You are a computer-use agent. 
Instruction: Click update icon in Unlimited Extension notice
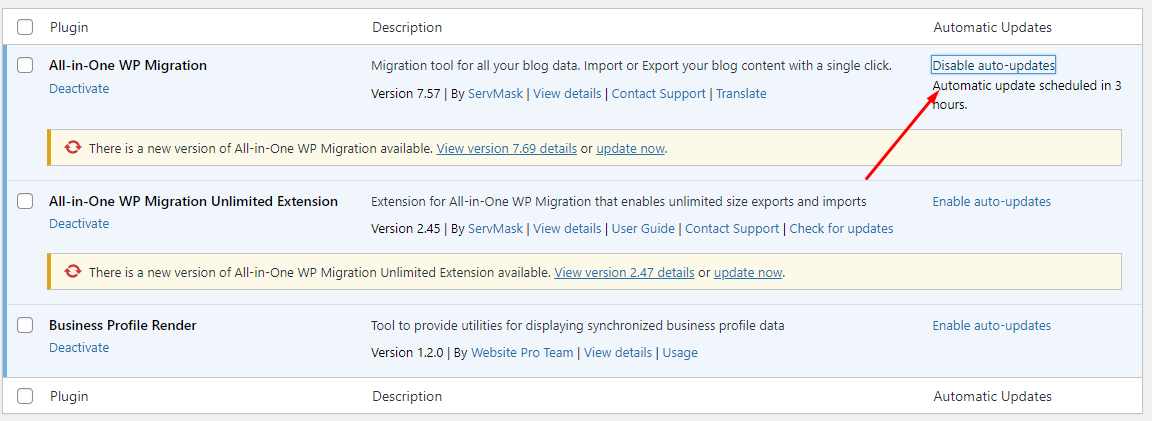[72, 272]
